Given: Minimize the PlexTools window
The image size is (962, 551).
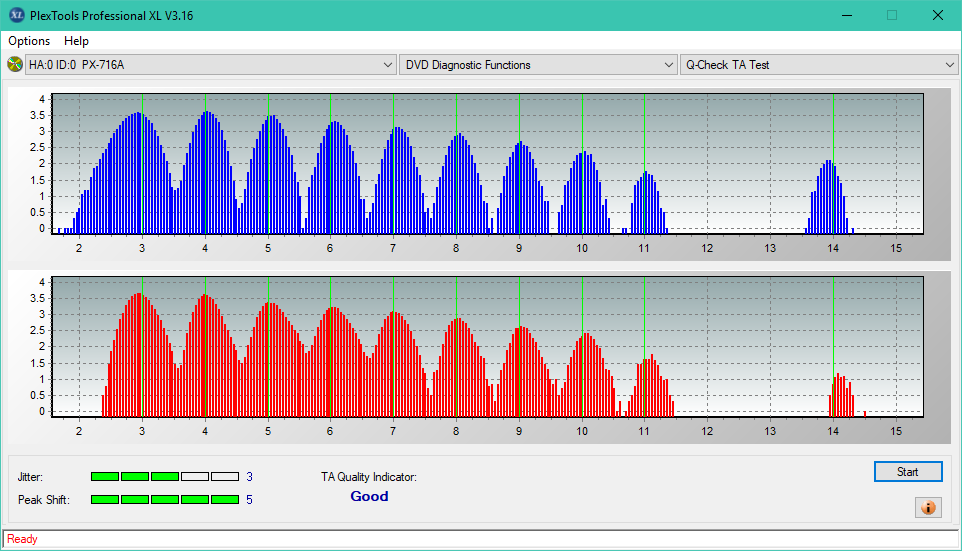Looking at the screenshot, I should [x=847, y=15].
